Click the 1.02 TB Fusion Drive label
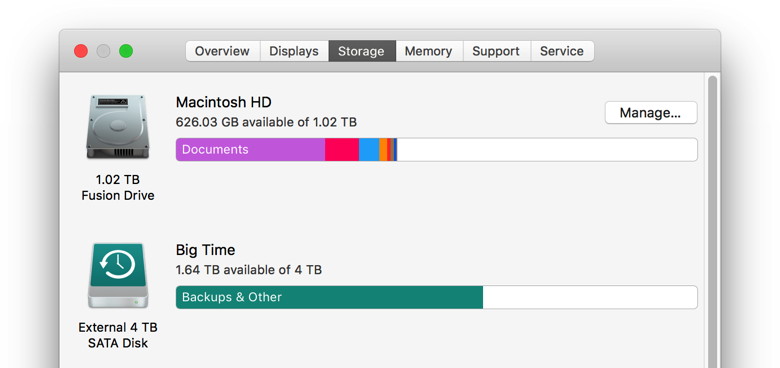 click(x=118, y=187)
